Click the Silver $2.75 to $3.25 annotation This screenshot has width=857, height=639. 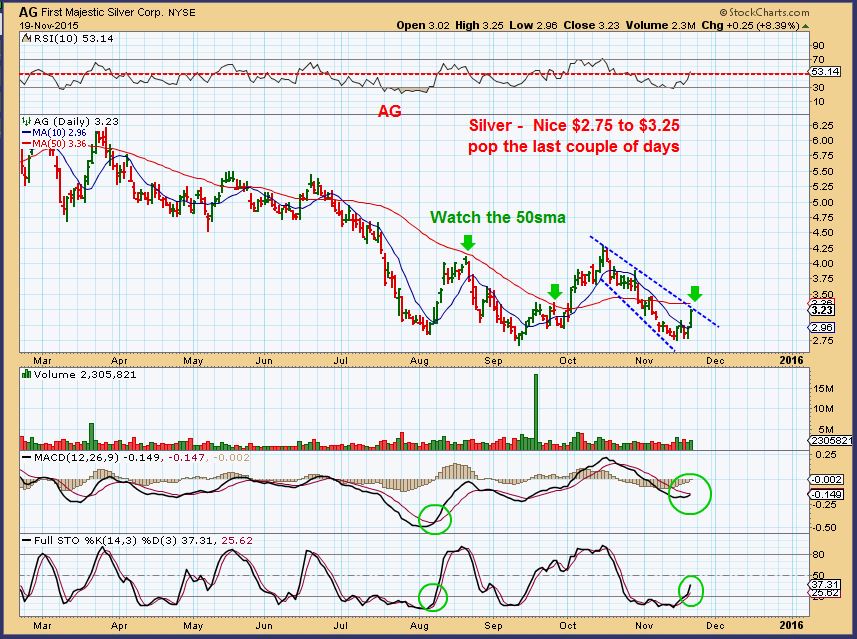point(574,136)
